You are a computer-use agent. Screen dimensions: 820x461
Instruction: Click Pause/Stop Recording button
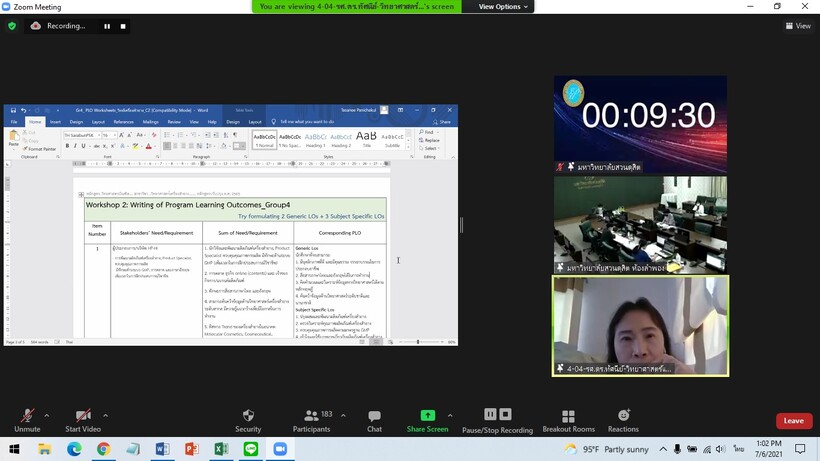click(x=497, y=421)
